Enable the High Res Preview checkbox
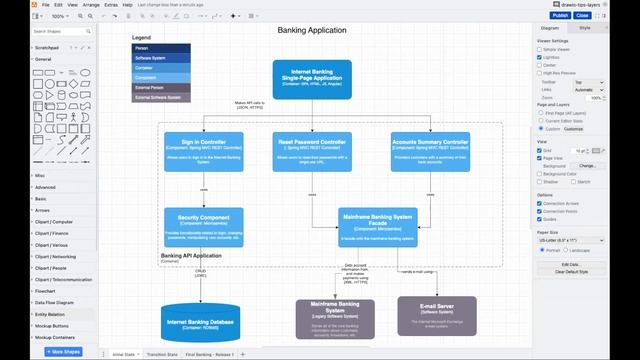 (539, 73)
